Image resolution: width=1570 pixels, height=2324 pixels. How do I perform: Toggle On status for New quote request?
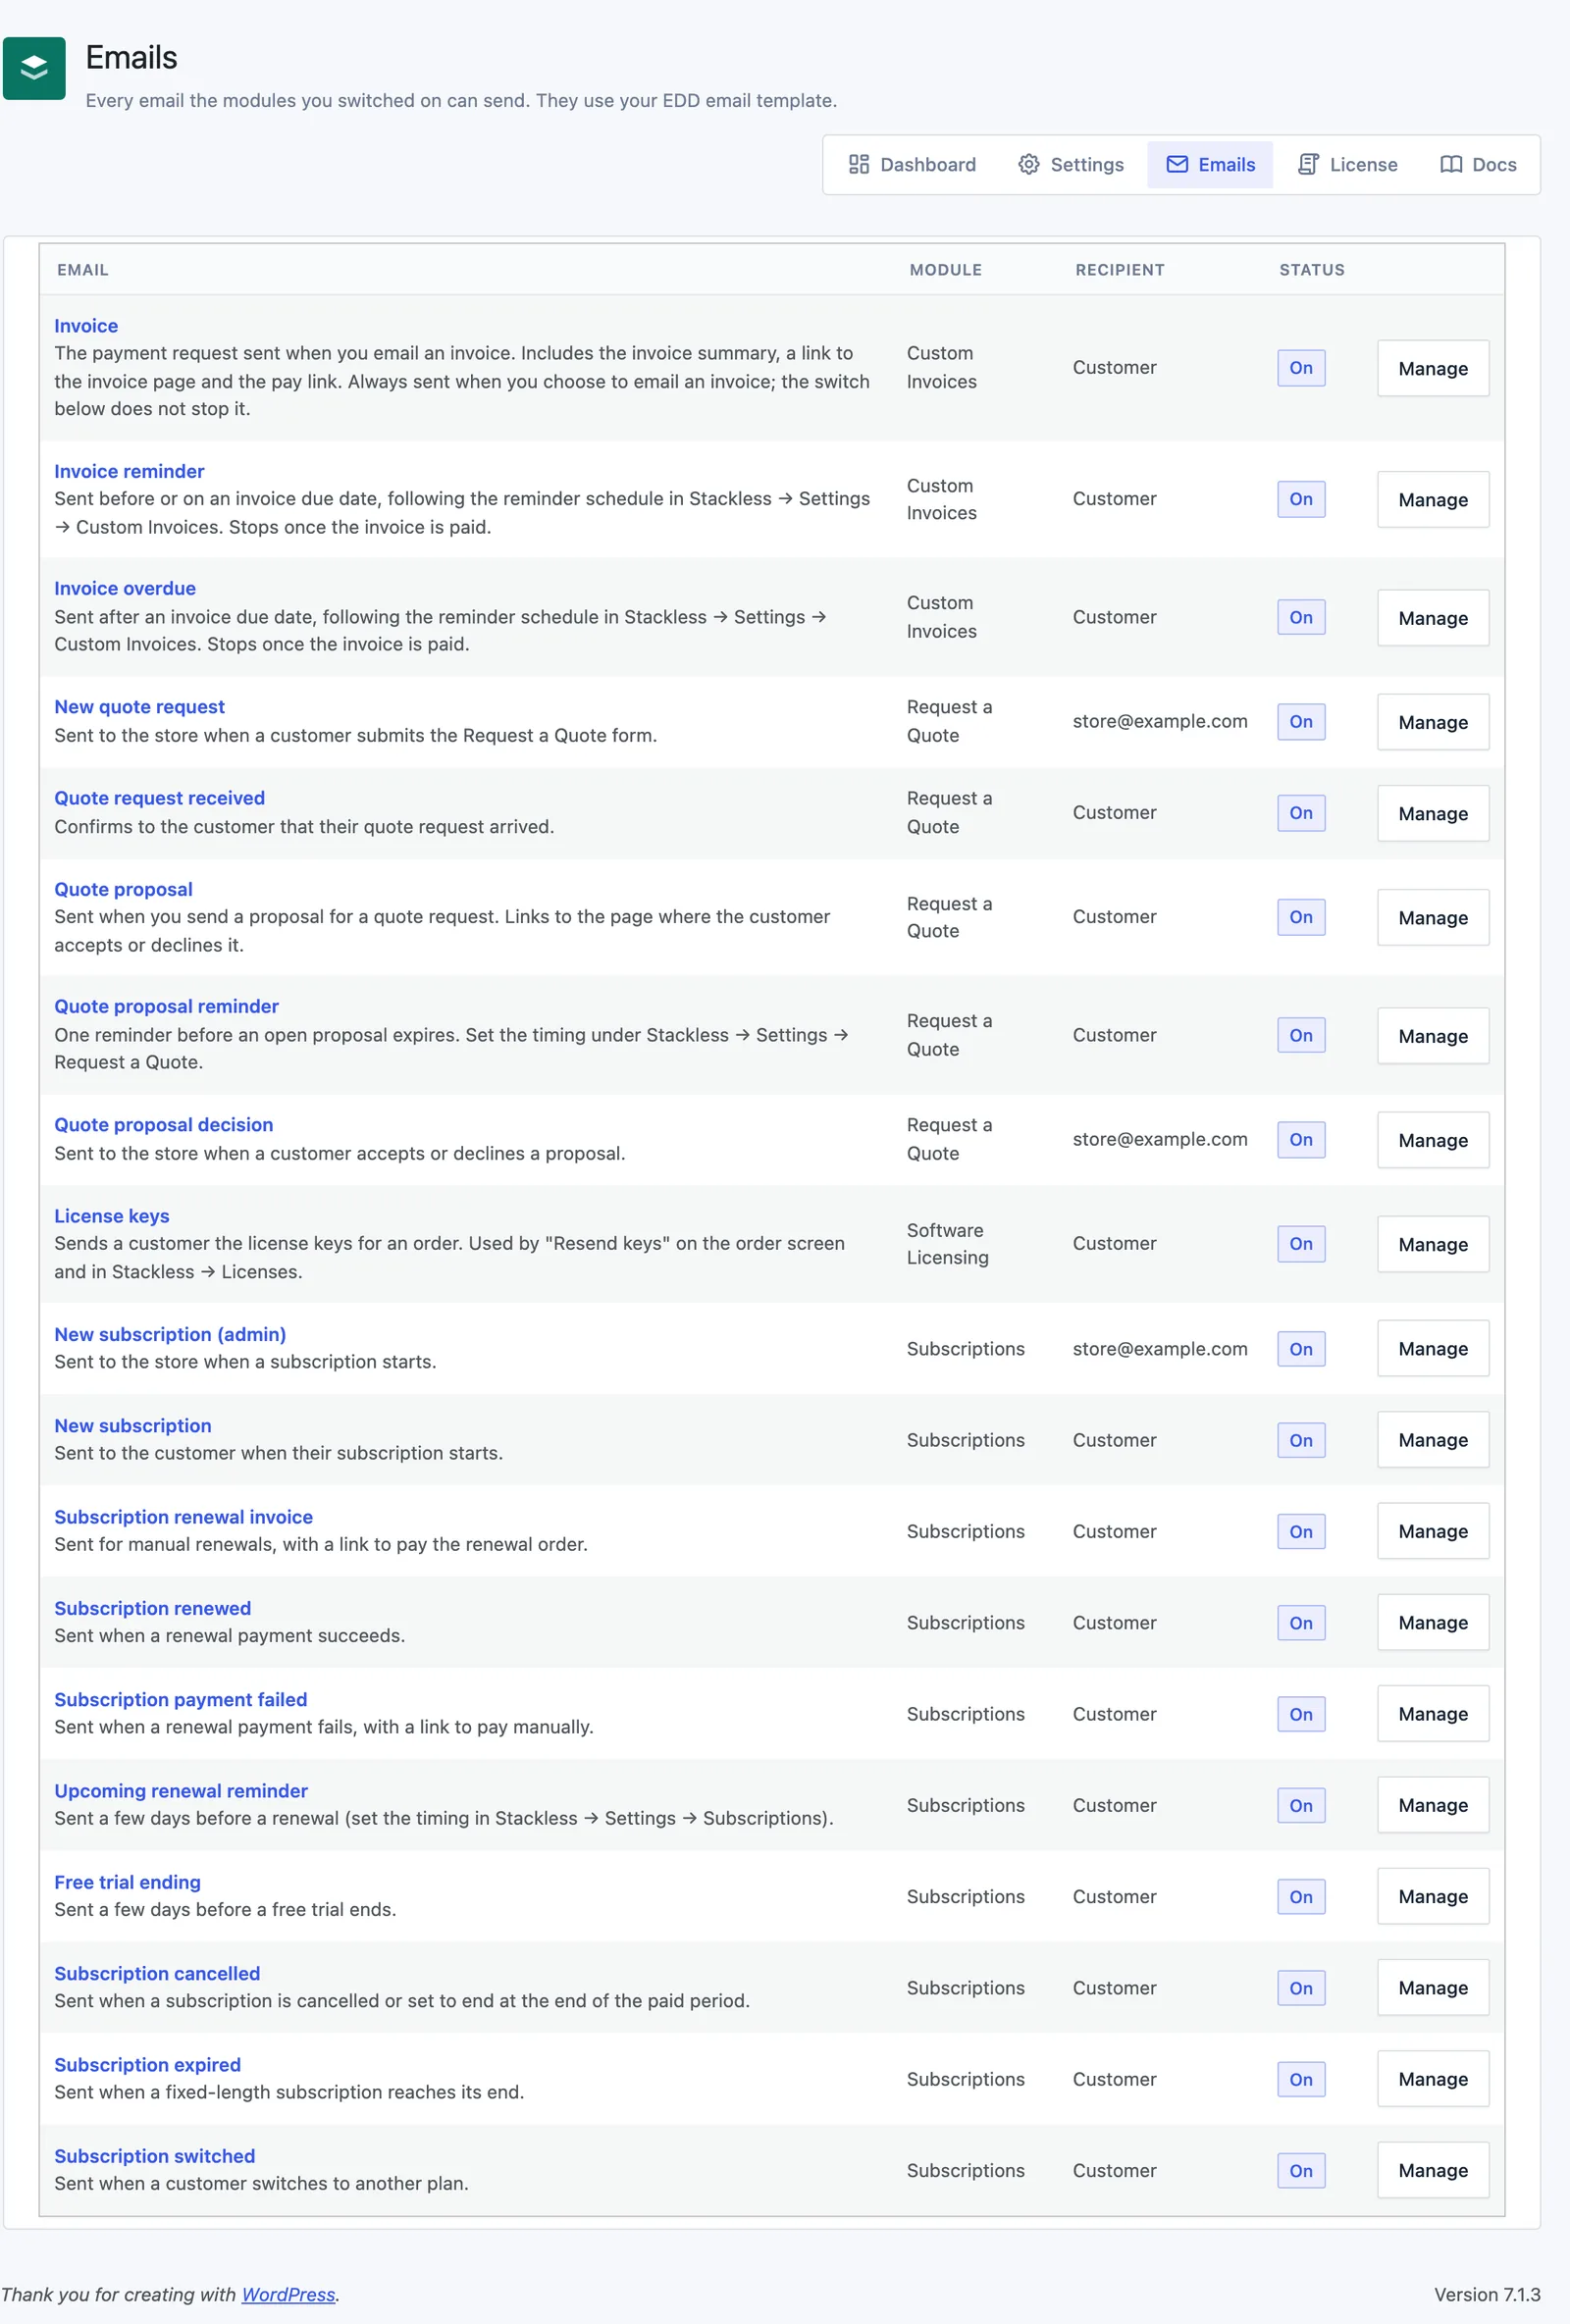(x=1301, y=721)
